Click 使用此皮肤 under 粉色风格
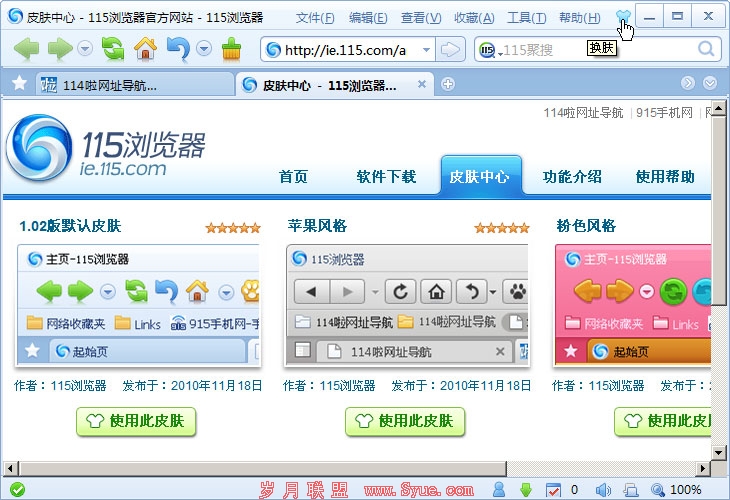The width and height of the screenshot is (730, 500). (x=663, y=421)
